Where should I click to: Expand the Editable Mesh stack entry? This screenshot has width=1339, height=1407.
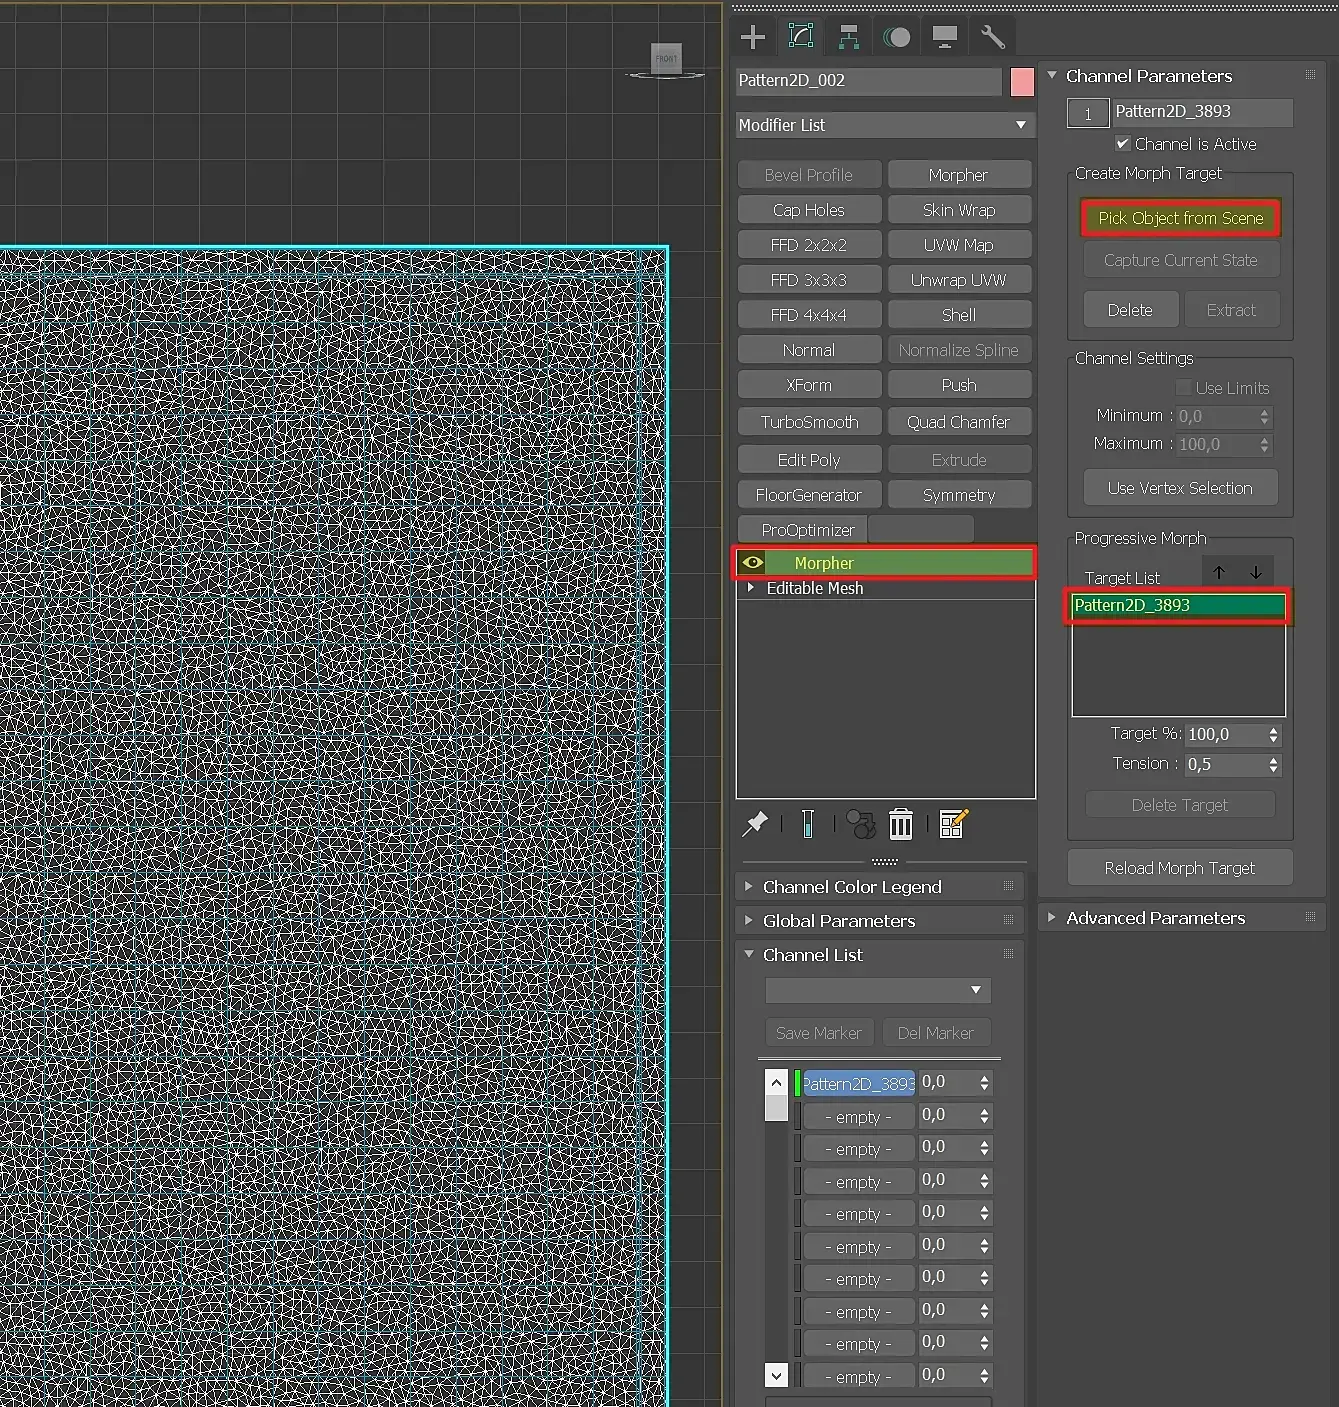(751, 588)
